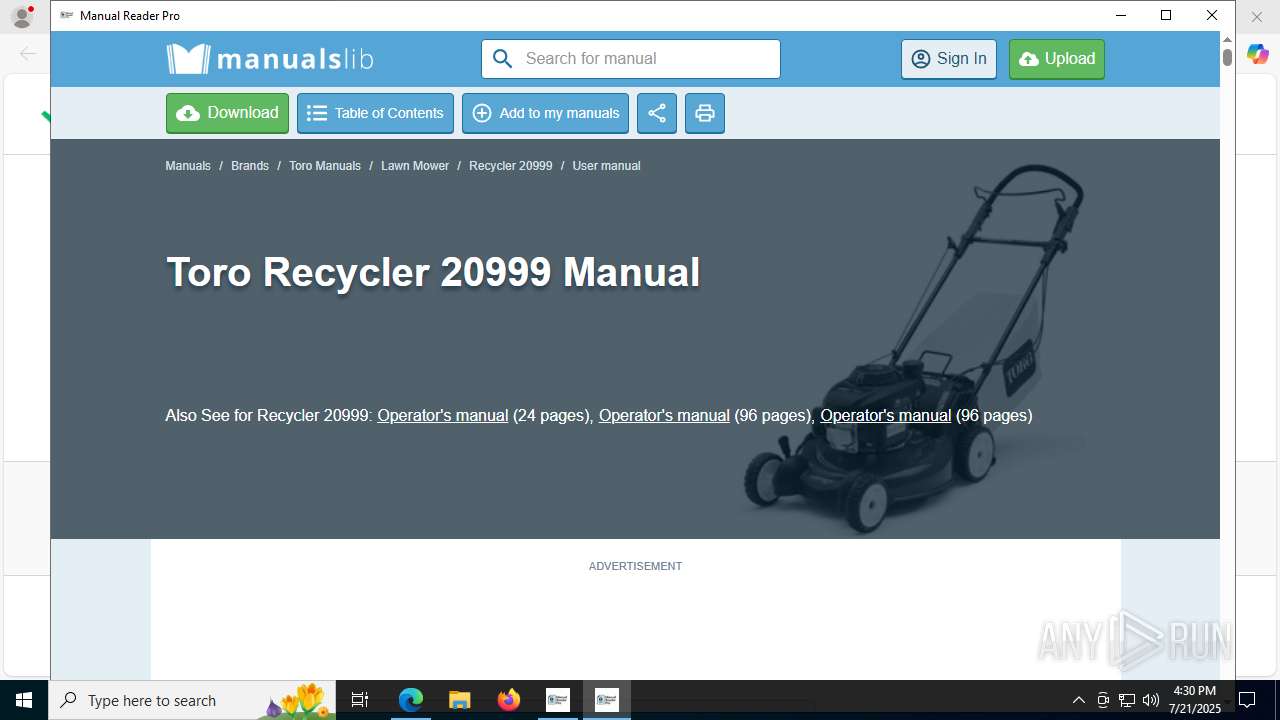Click the volume tray icon
Image resolution: width=1280 pixels, height=720 pixels.
(x=1151, y=700)
